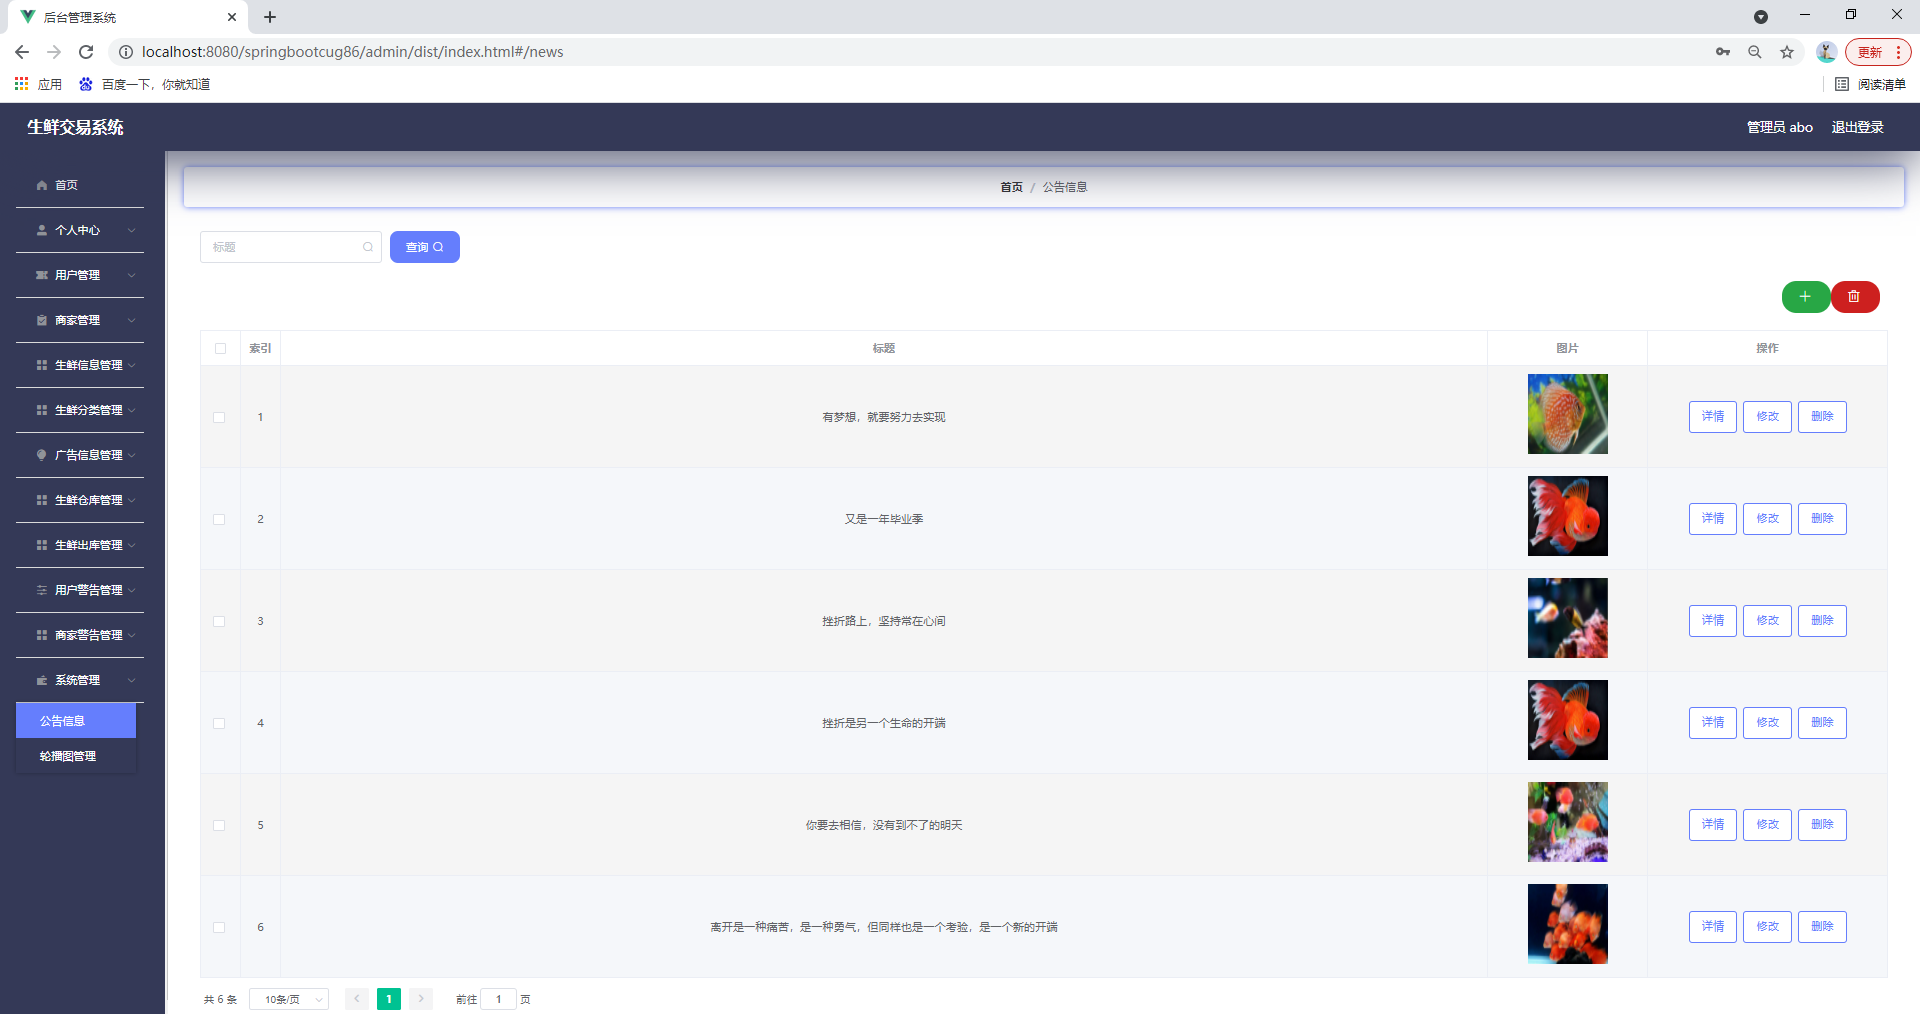Open the 公告信息 menu item
The height and width of the screenshot is (1014, 1920).
[61, 720]
